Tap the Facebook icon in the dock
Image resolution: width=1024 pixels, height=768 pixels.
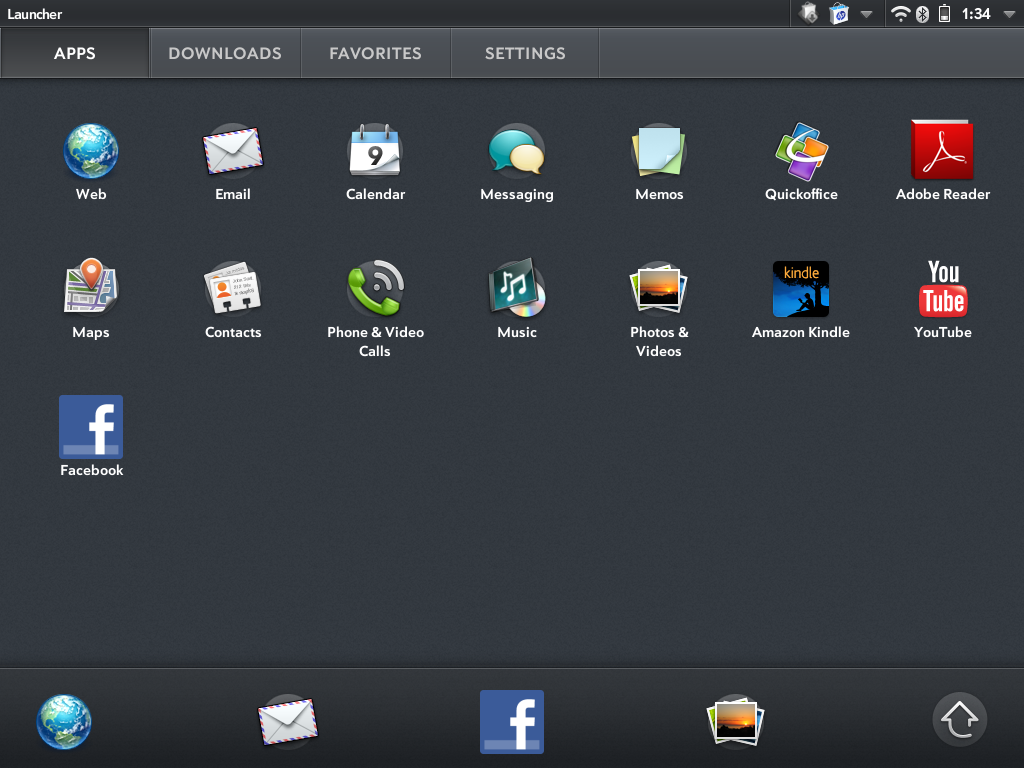[512, 722]
